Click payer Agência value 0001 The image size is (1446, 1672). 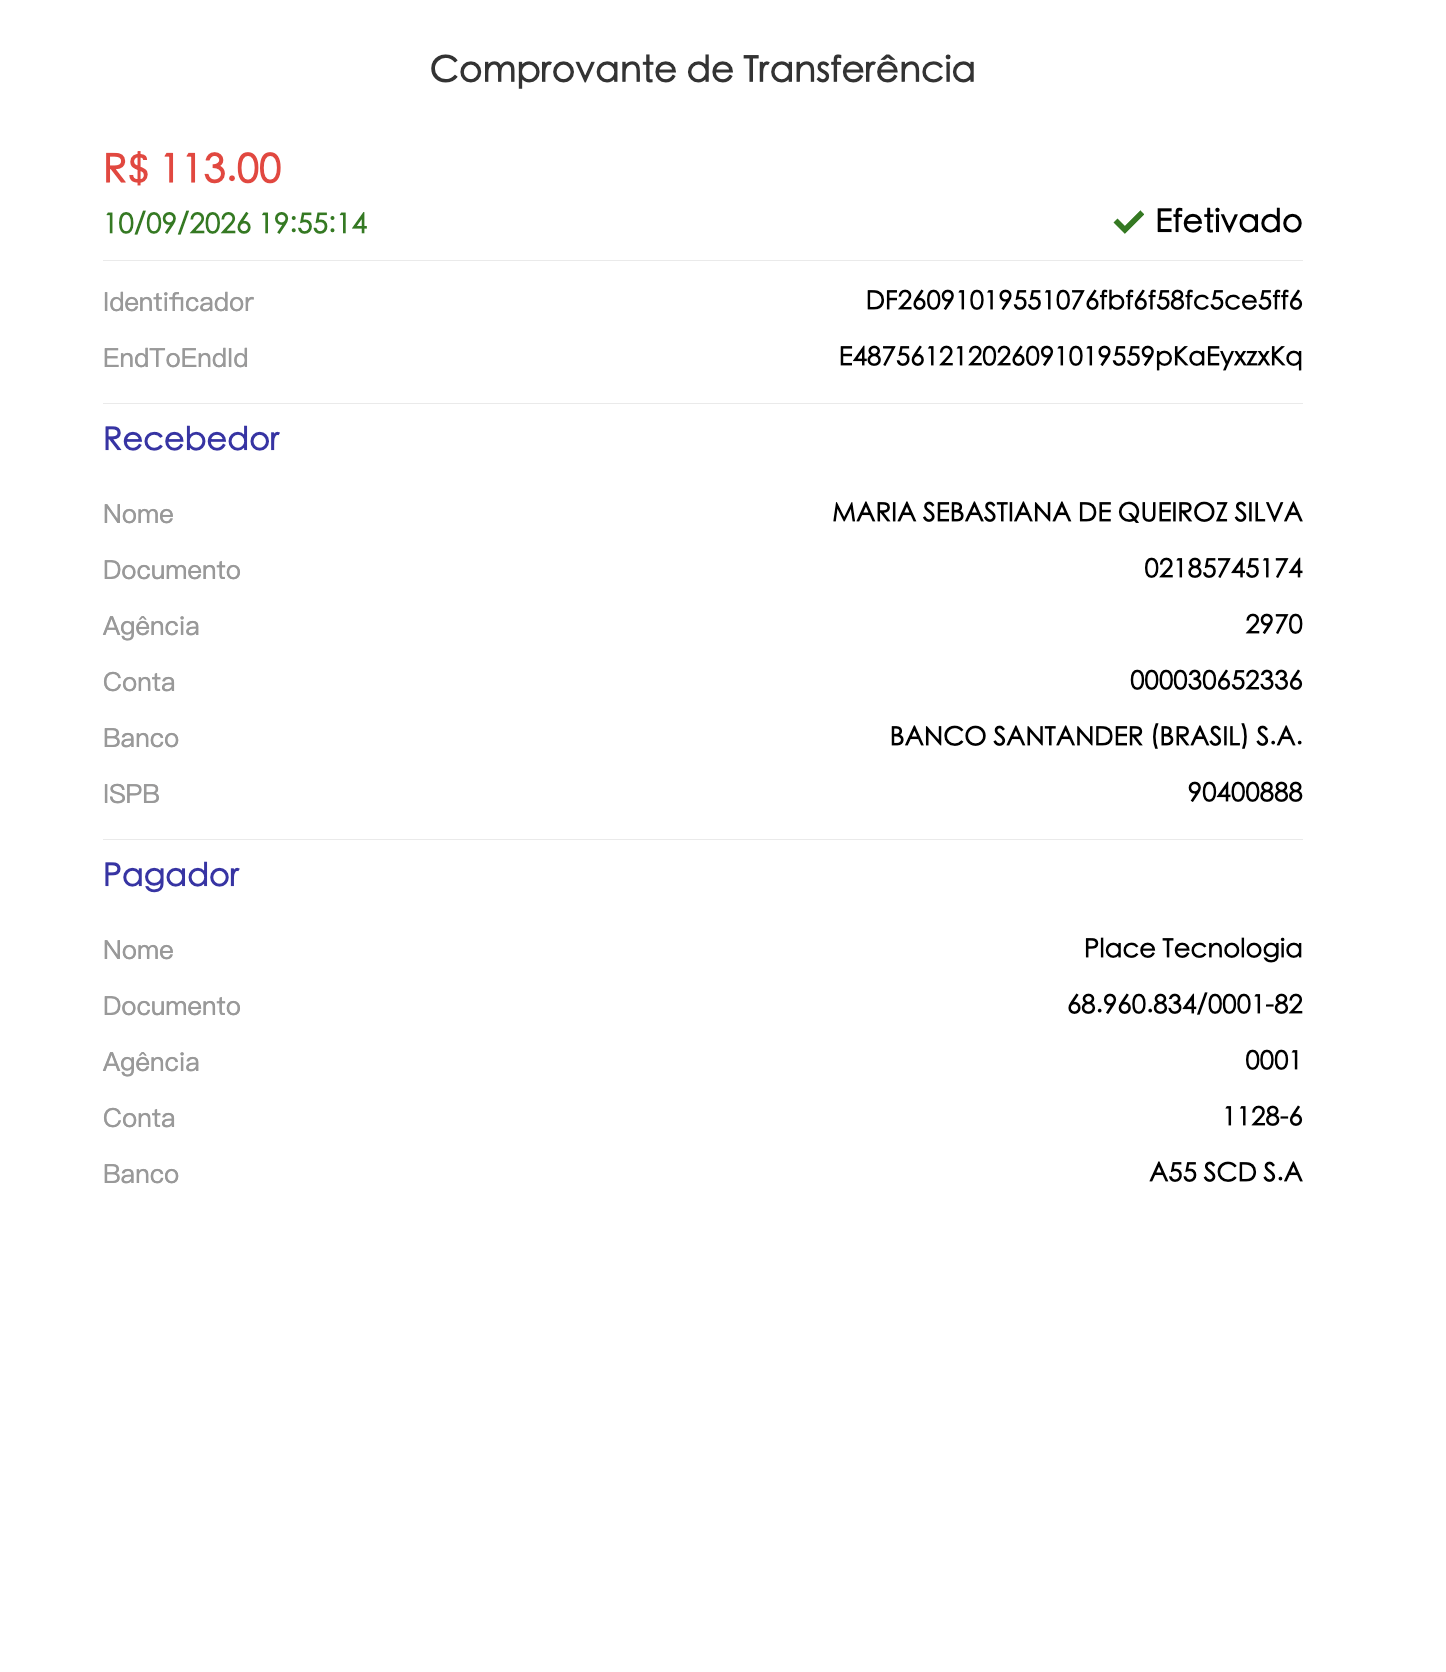pyautogui.click(x=1273, y=1061)
